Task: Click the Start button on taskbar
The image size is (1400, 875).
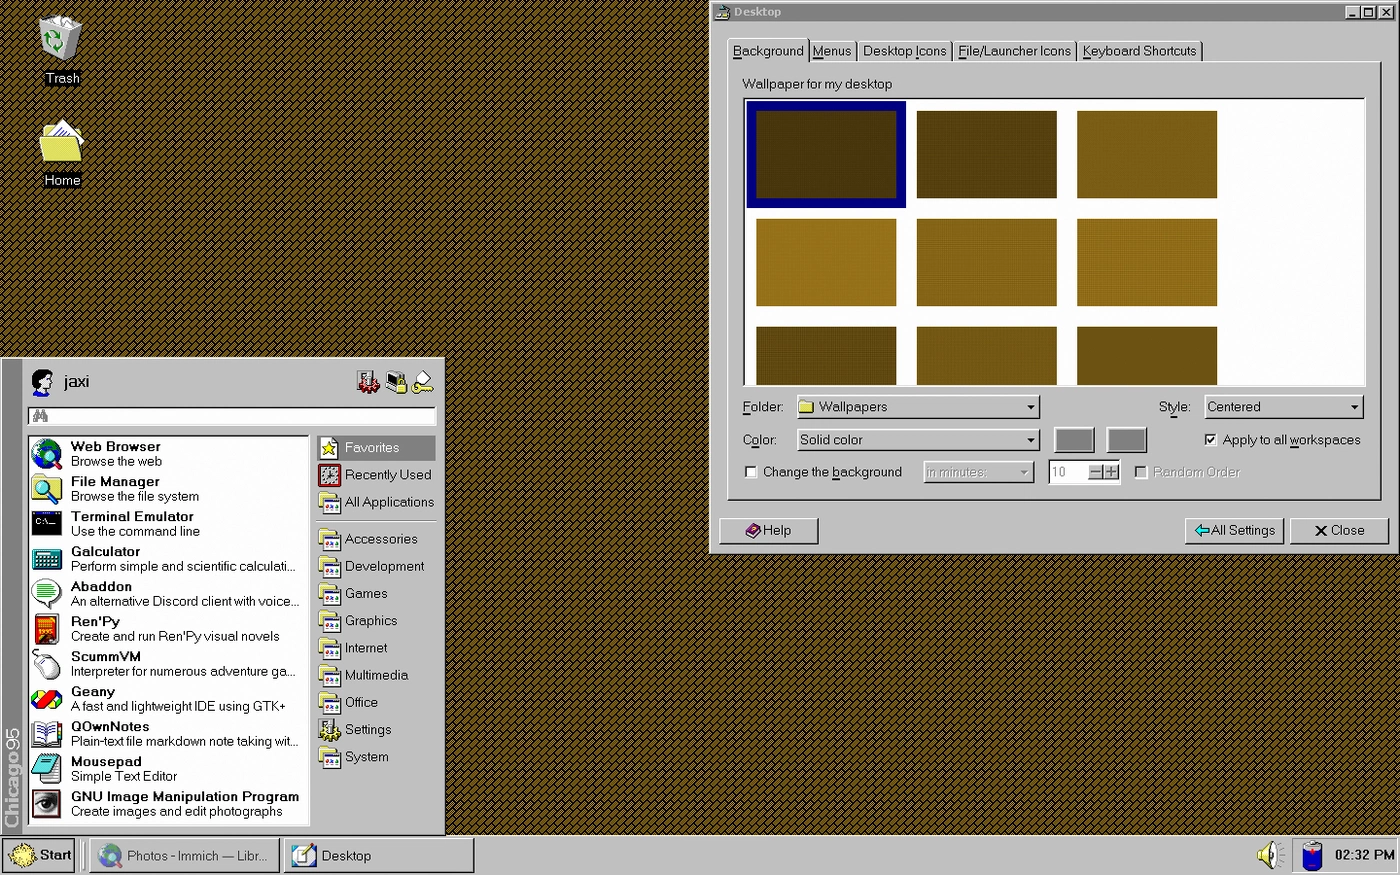Action: pos(39,856)
